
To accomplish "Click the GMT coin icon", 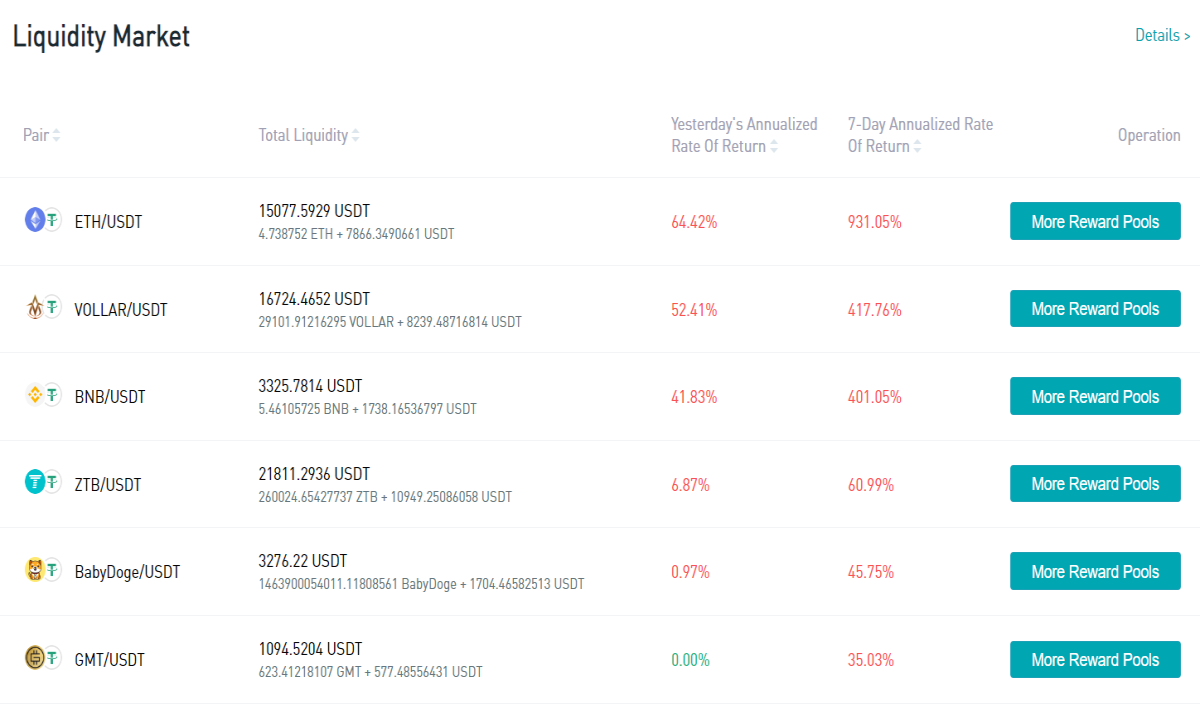I will pos(36,658).
